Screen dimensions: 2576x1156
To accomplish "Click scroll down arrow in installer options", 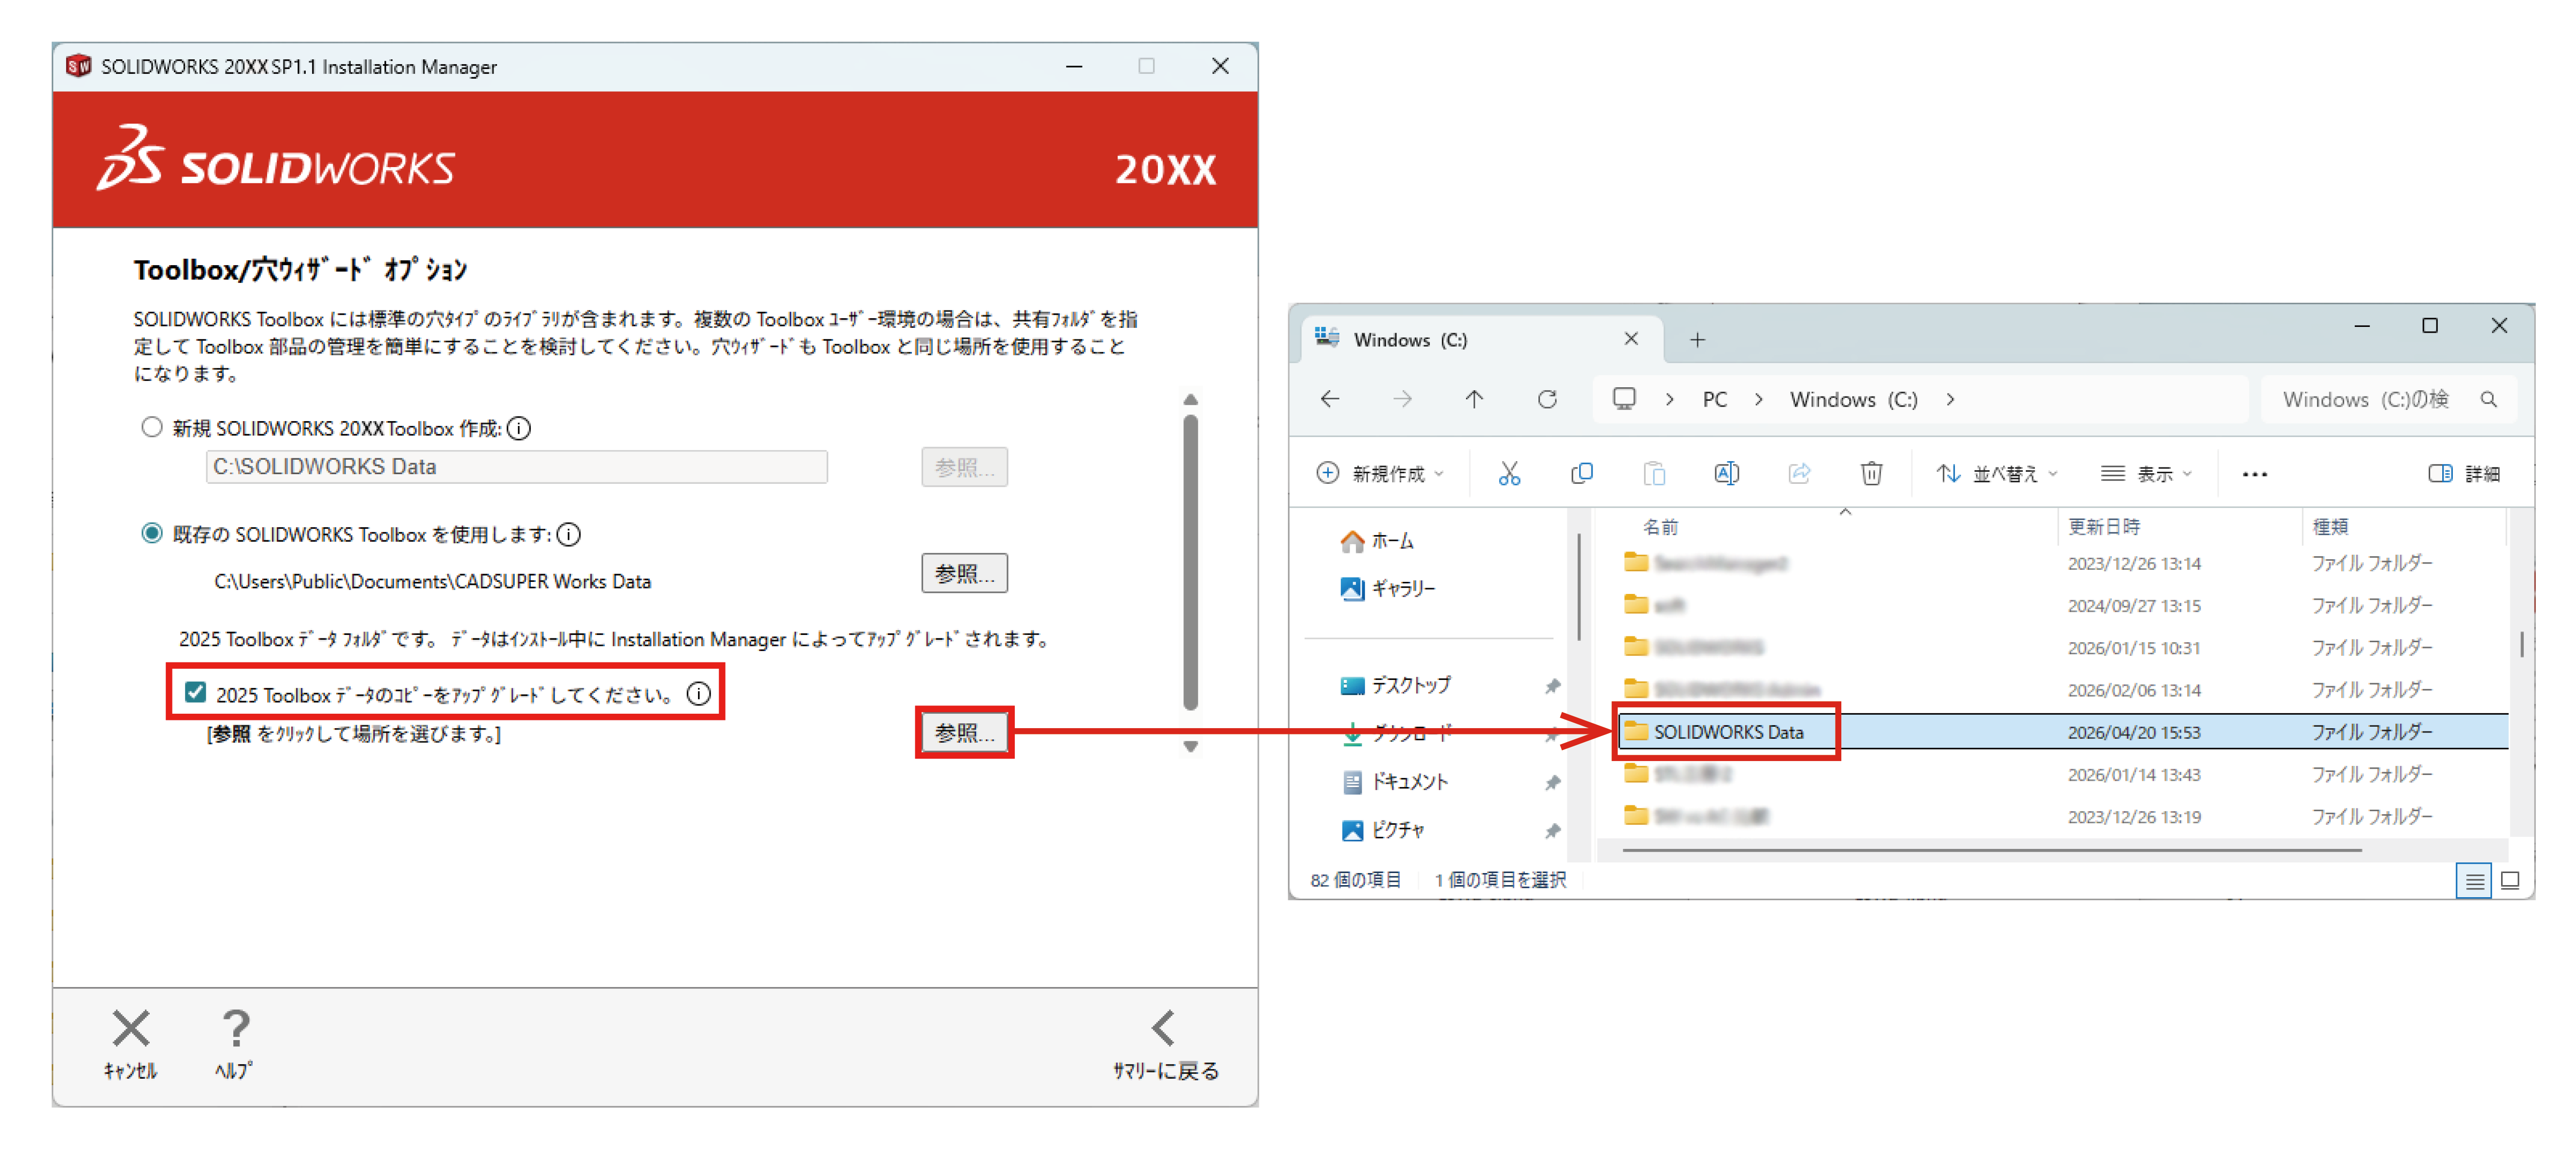I will tap(1190, 746).
